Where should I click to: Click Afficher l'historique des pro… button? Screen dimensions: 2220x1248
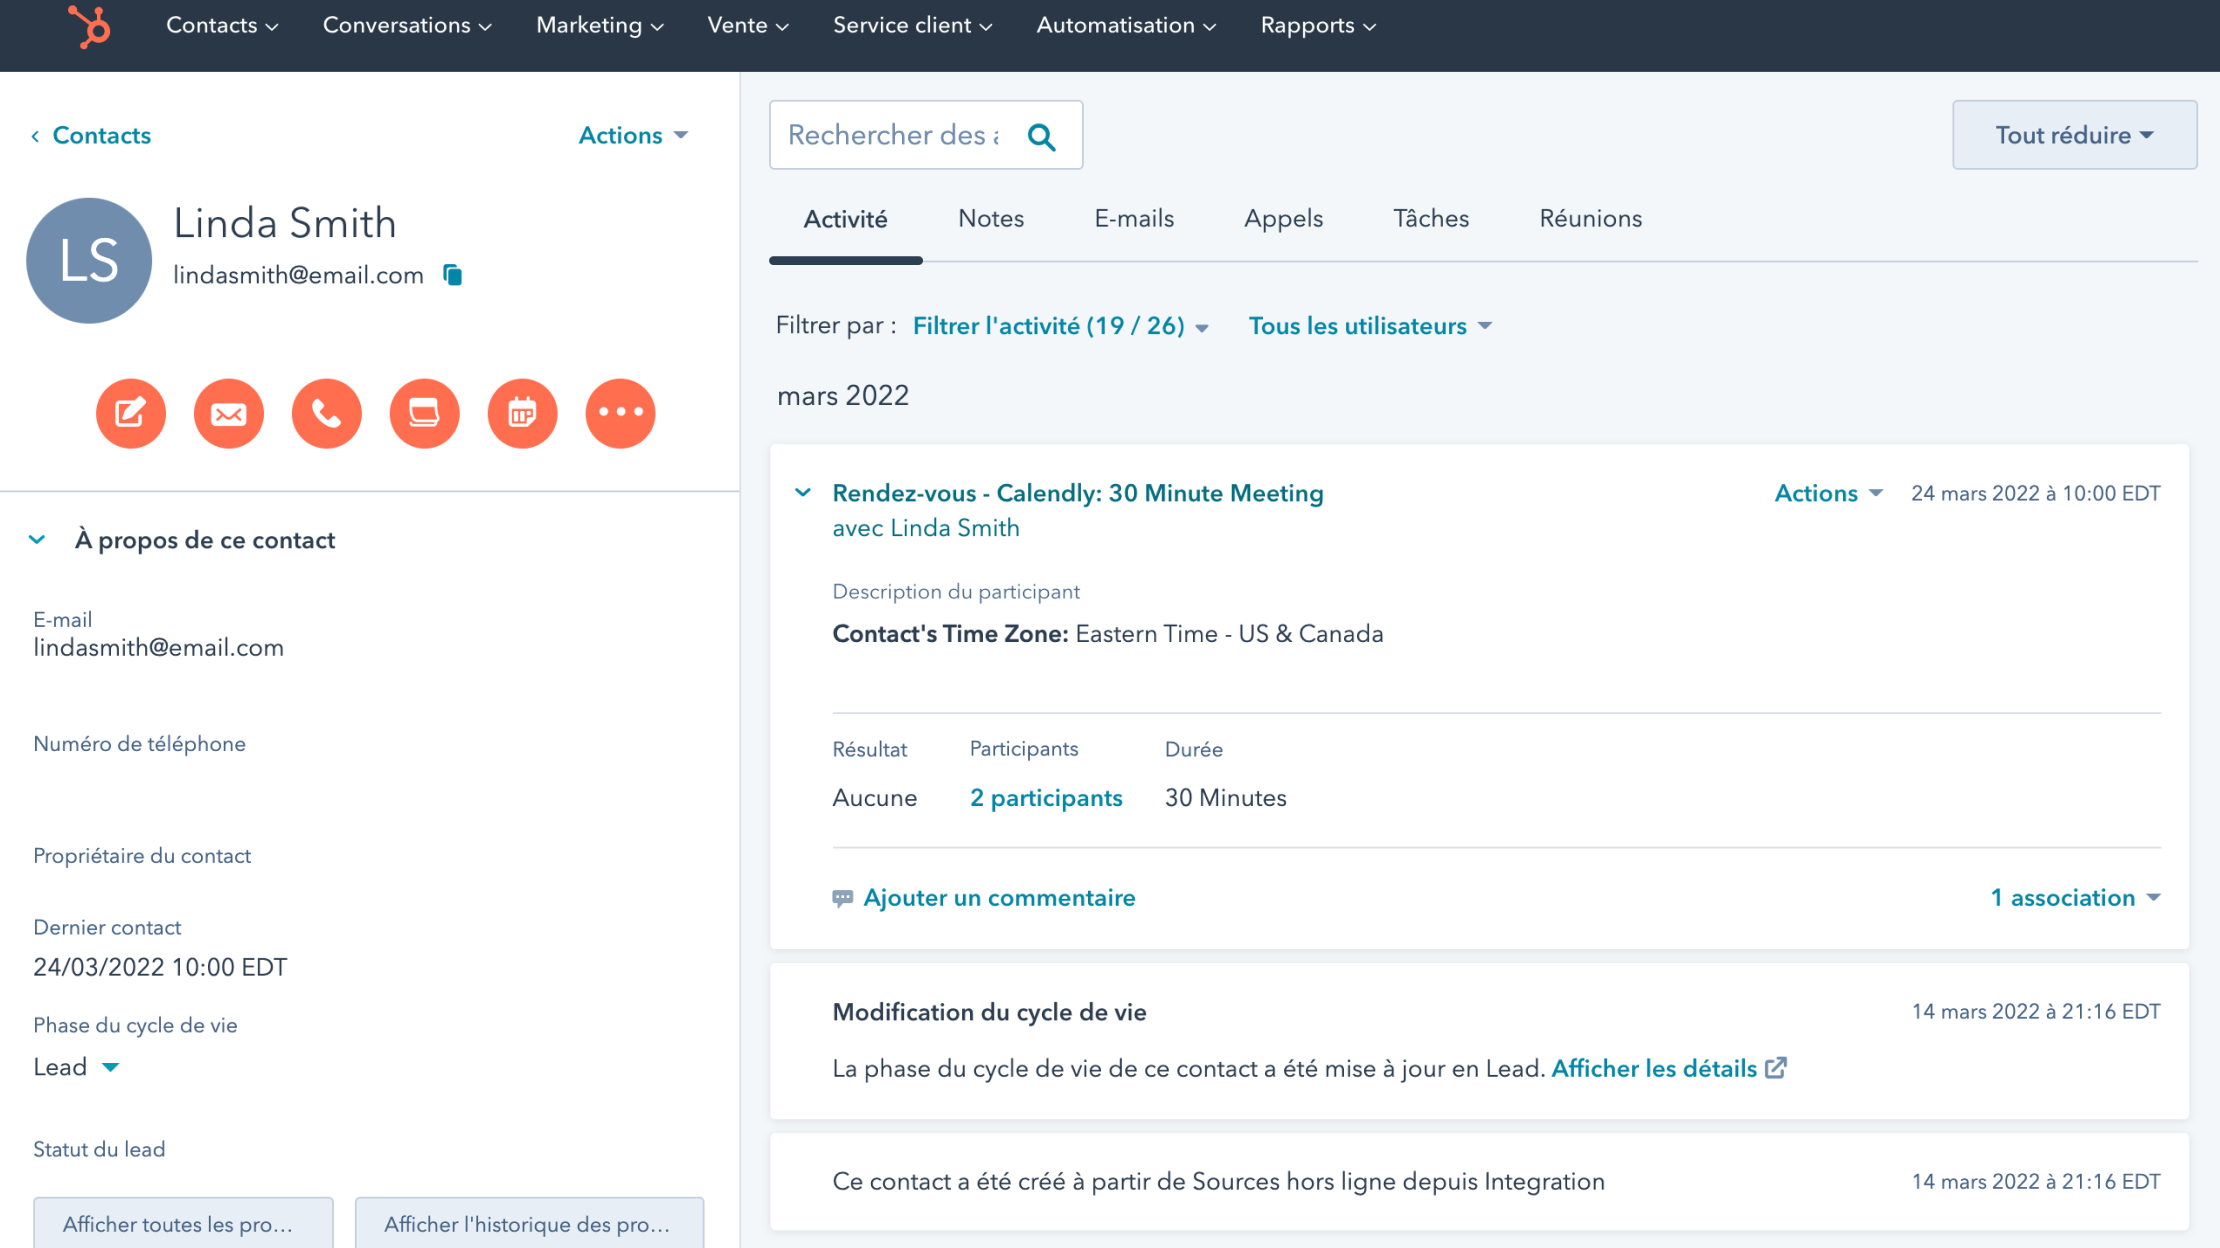point(529,1223)
